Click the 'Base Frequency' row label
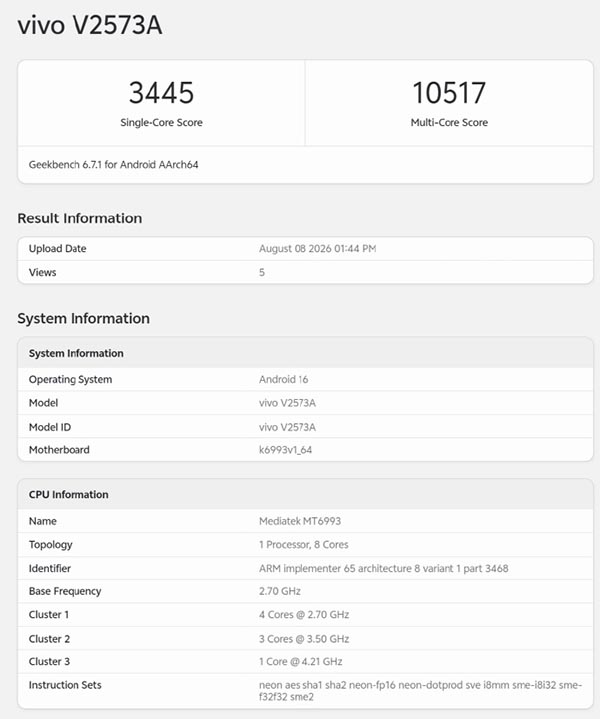The image size is (600, 719). click(65, 592)
